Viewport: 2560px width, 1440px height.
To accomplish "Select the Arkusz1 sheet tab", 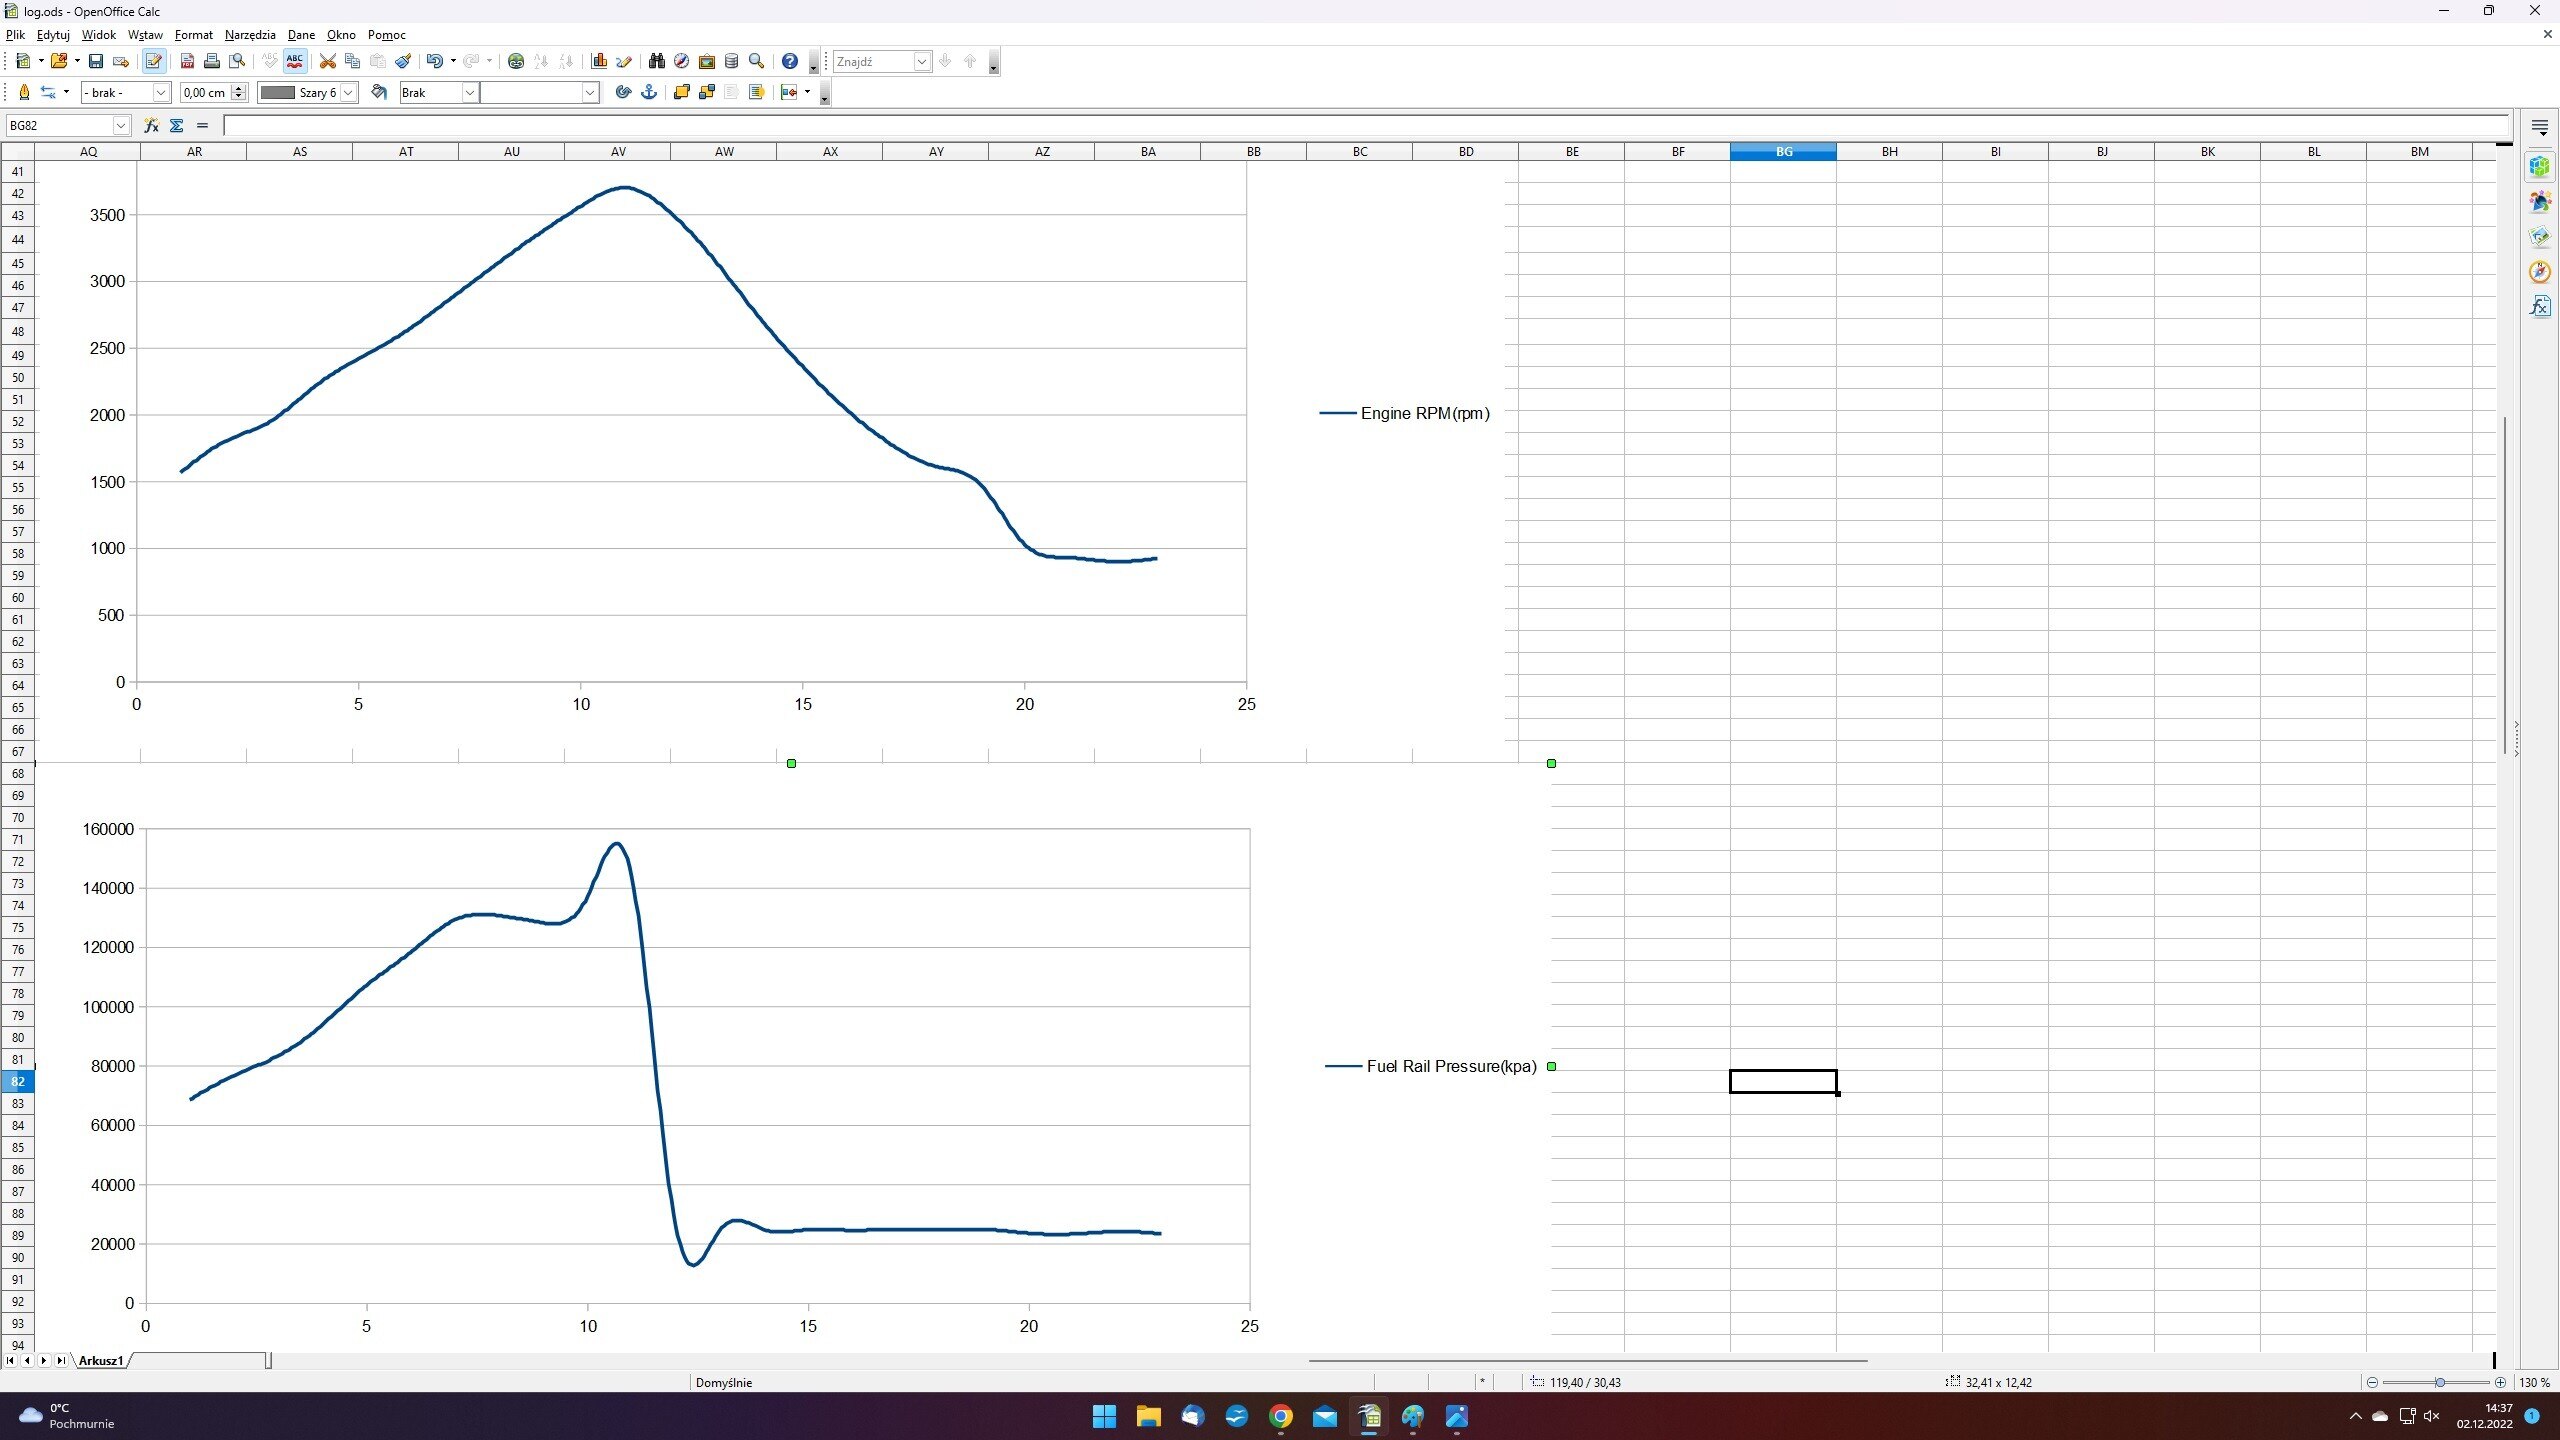I will click(x=101, y=1361).
